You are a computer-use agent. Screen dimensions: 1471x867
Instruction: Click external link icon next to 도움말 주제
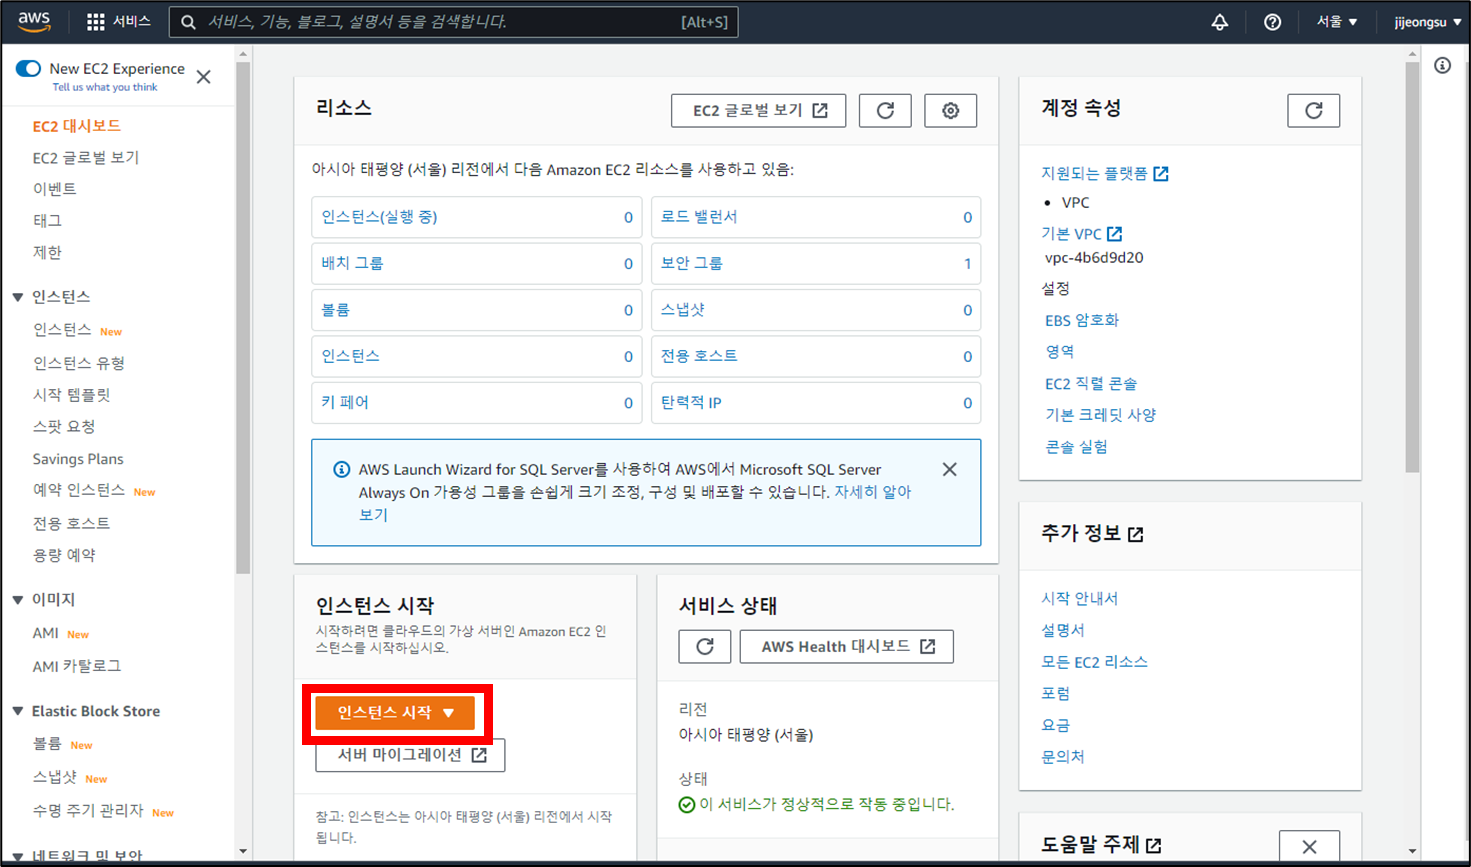click(1154, 846)
